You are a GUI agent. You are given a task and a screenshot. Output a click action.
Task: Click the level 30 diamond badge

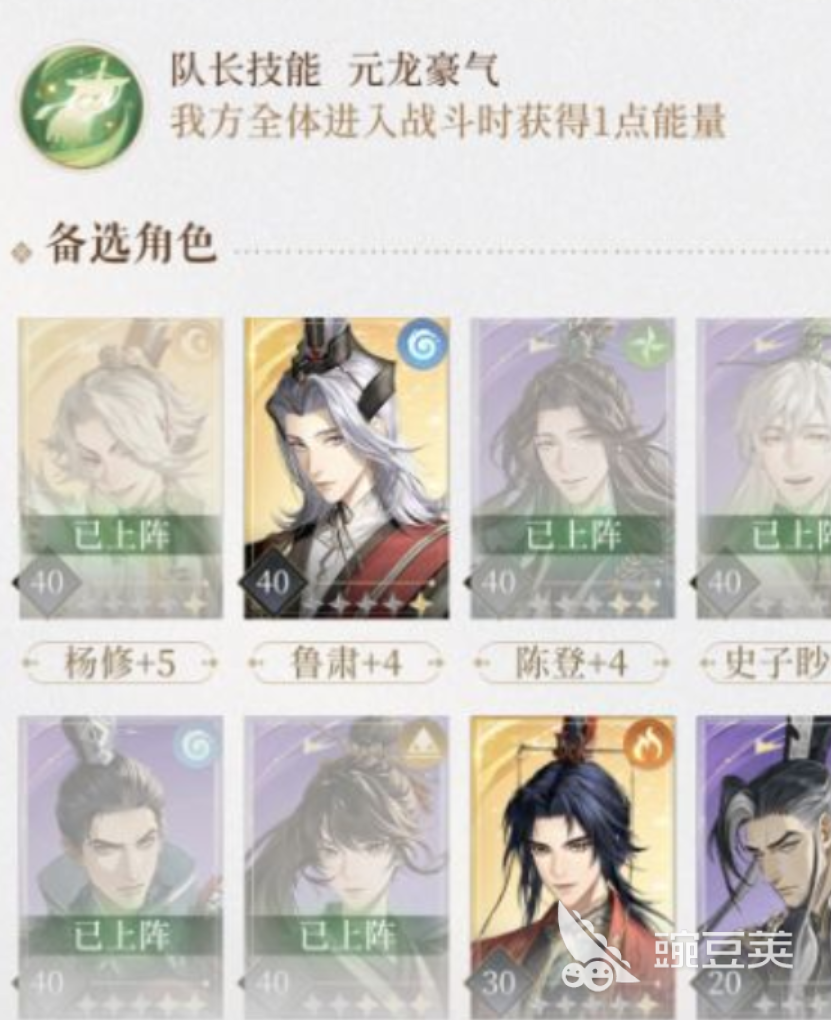point(498,983)
